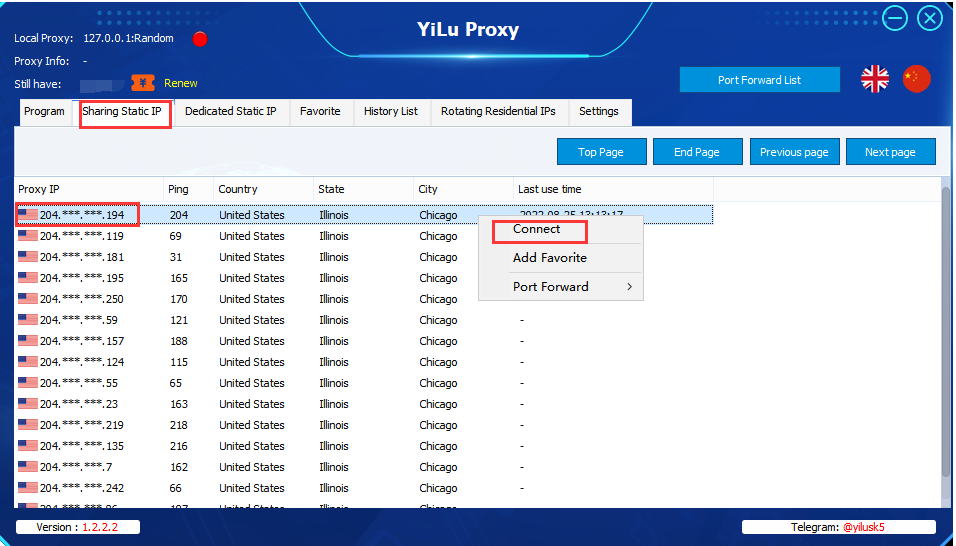Screen dimensions: 956x546
Task: Choose Add Favorite in context menu
Action: 550,258
